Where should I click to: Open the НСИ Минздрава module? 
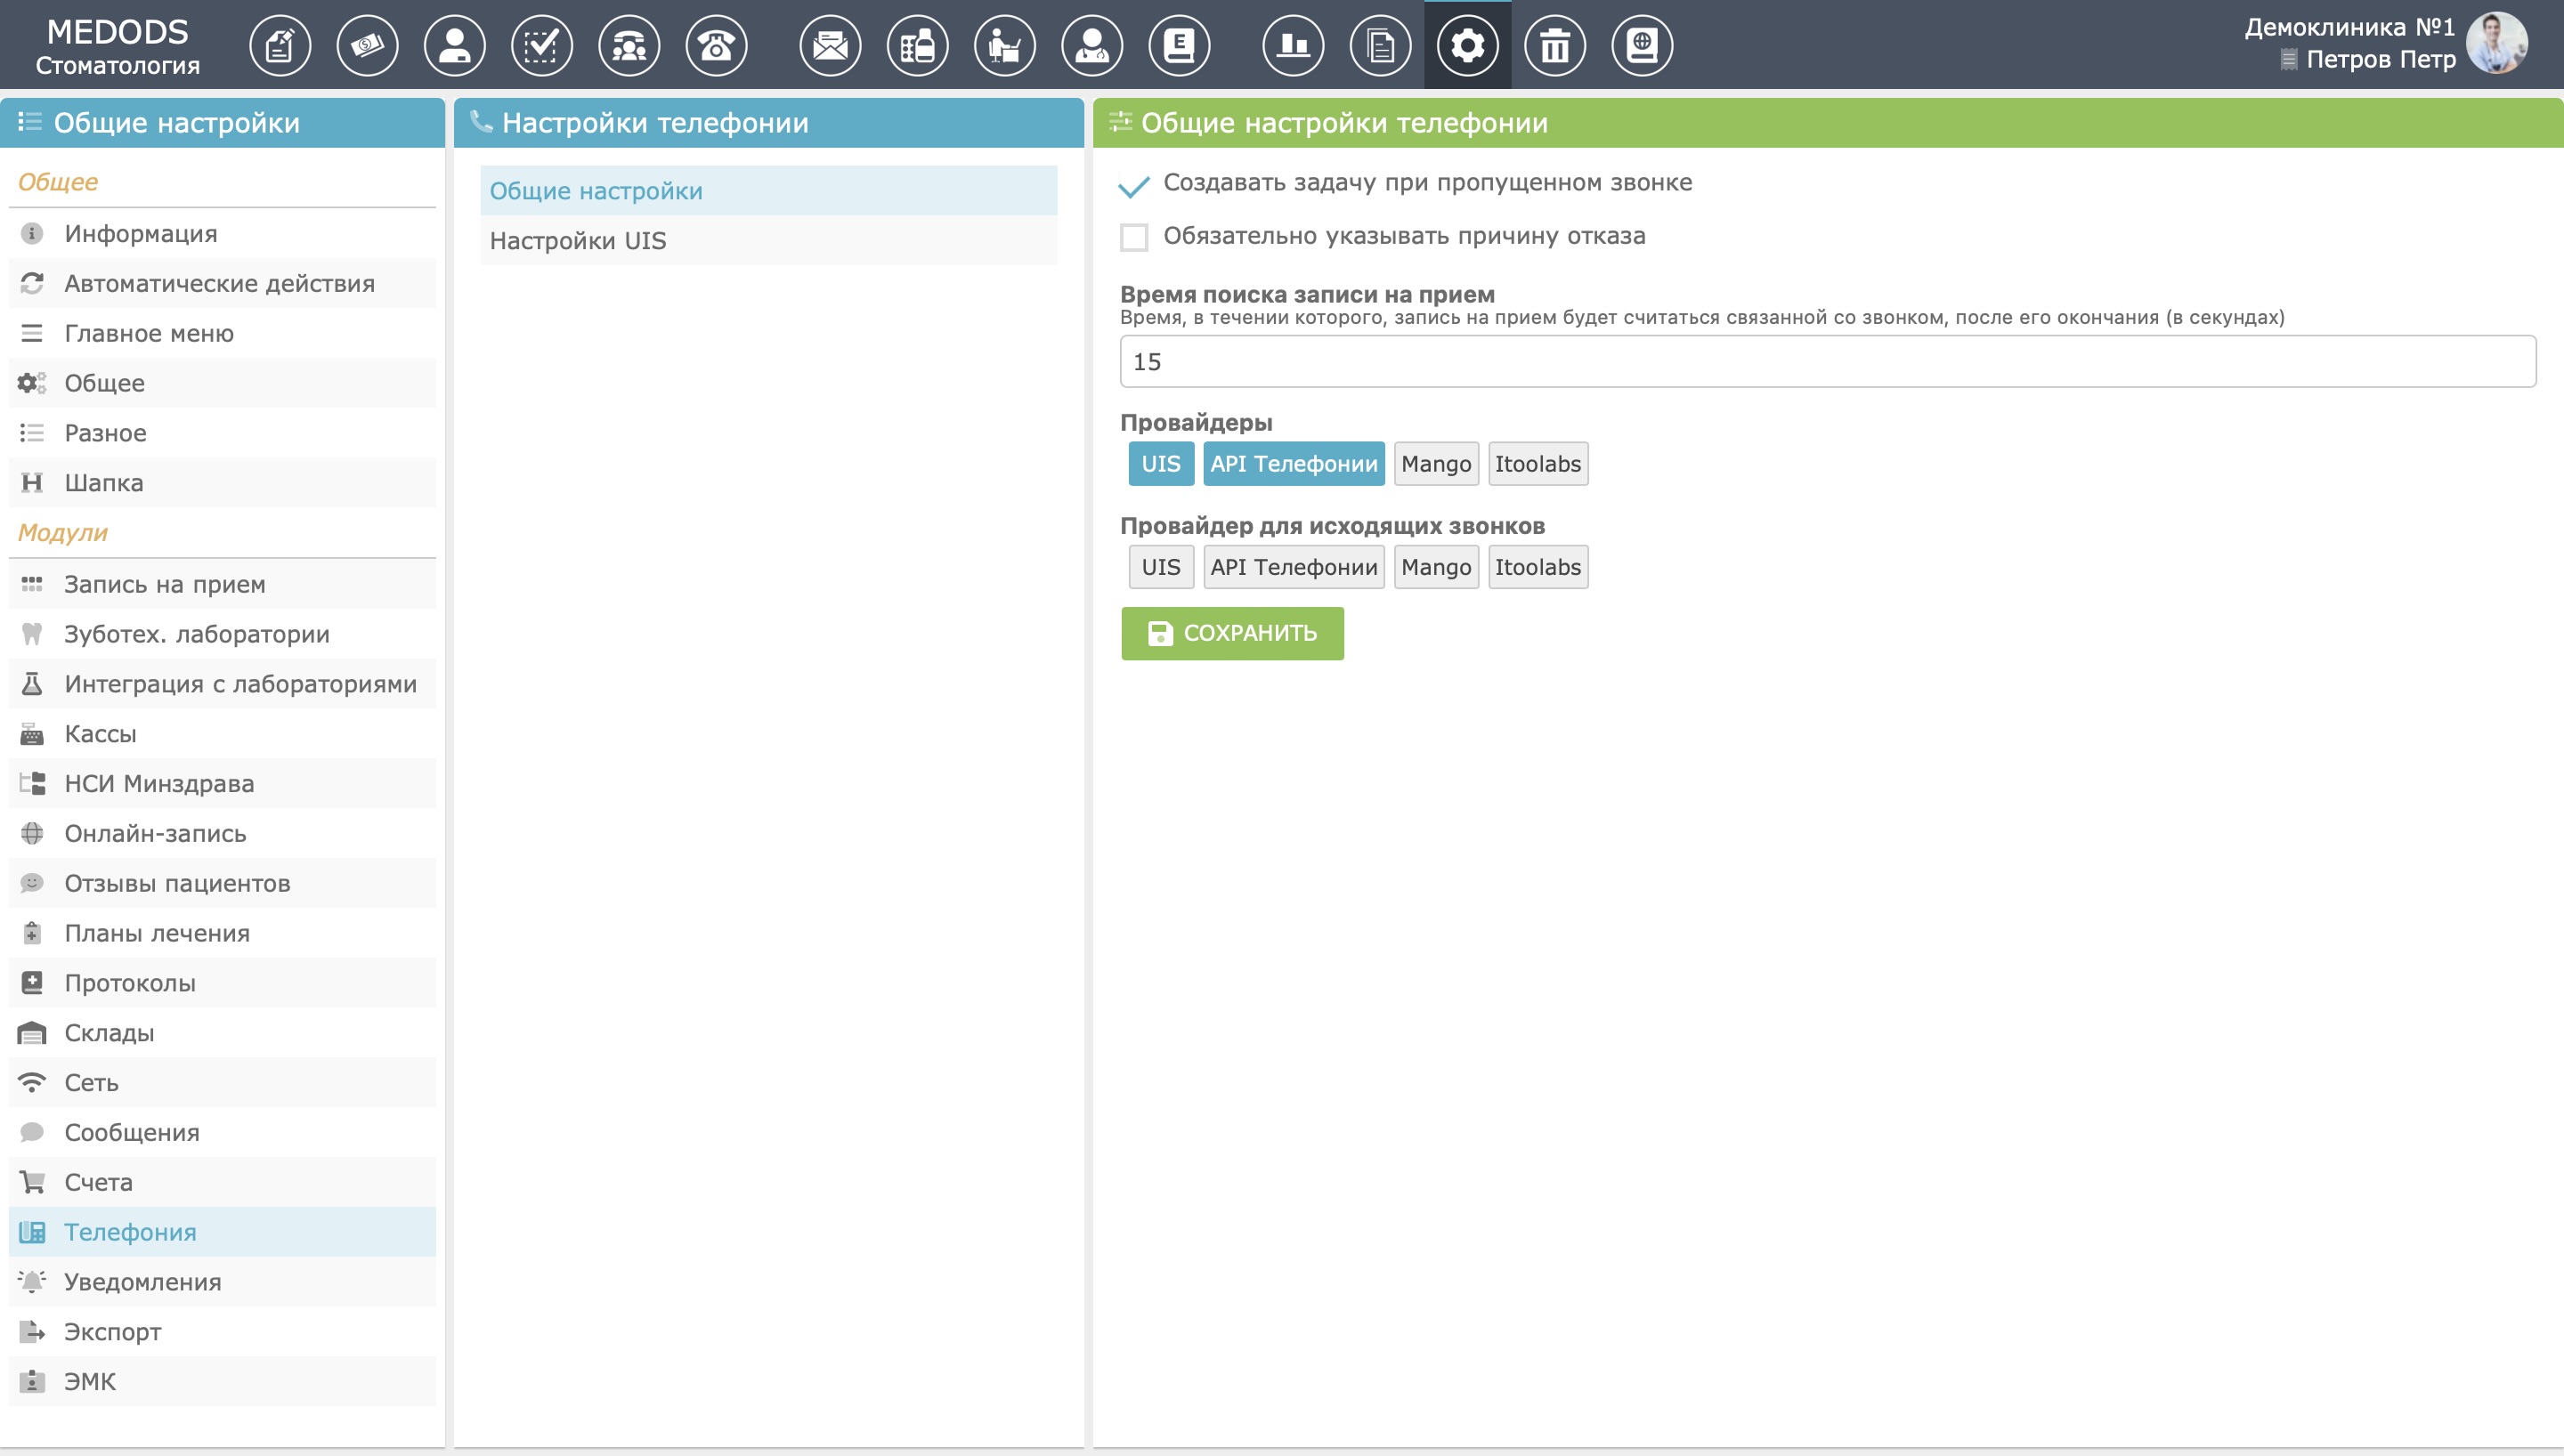(x=222, y=783)
